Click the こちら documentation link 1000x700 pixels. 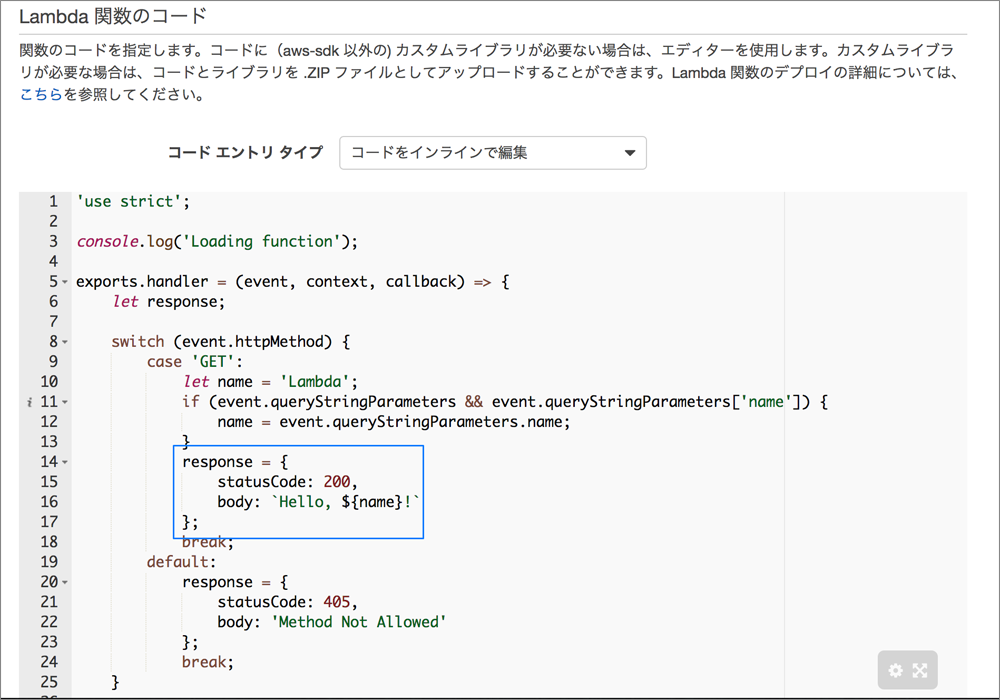tap(41, 95)
